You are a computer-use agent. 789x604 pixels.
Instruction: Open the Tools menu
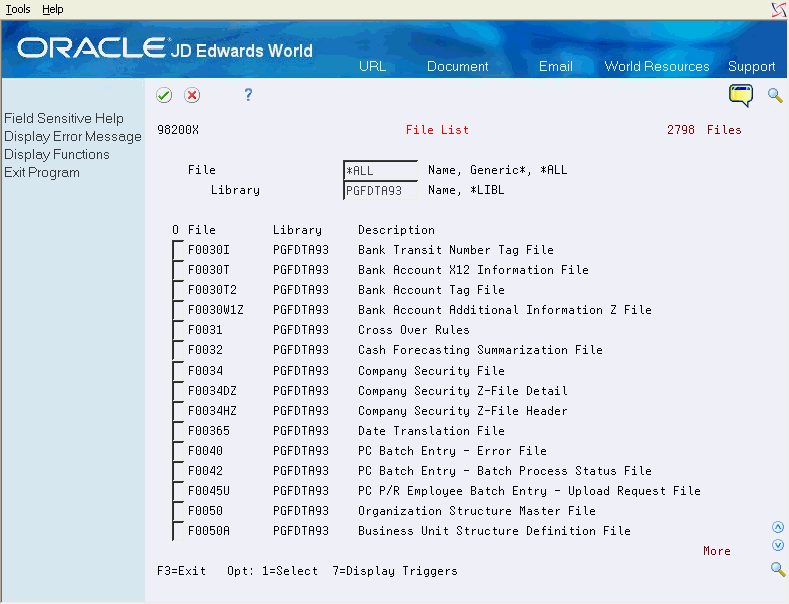click(x=18, y=9)
